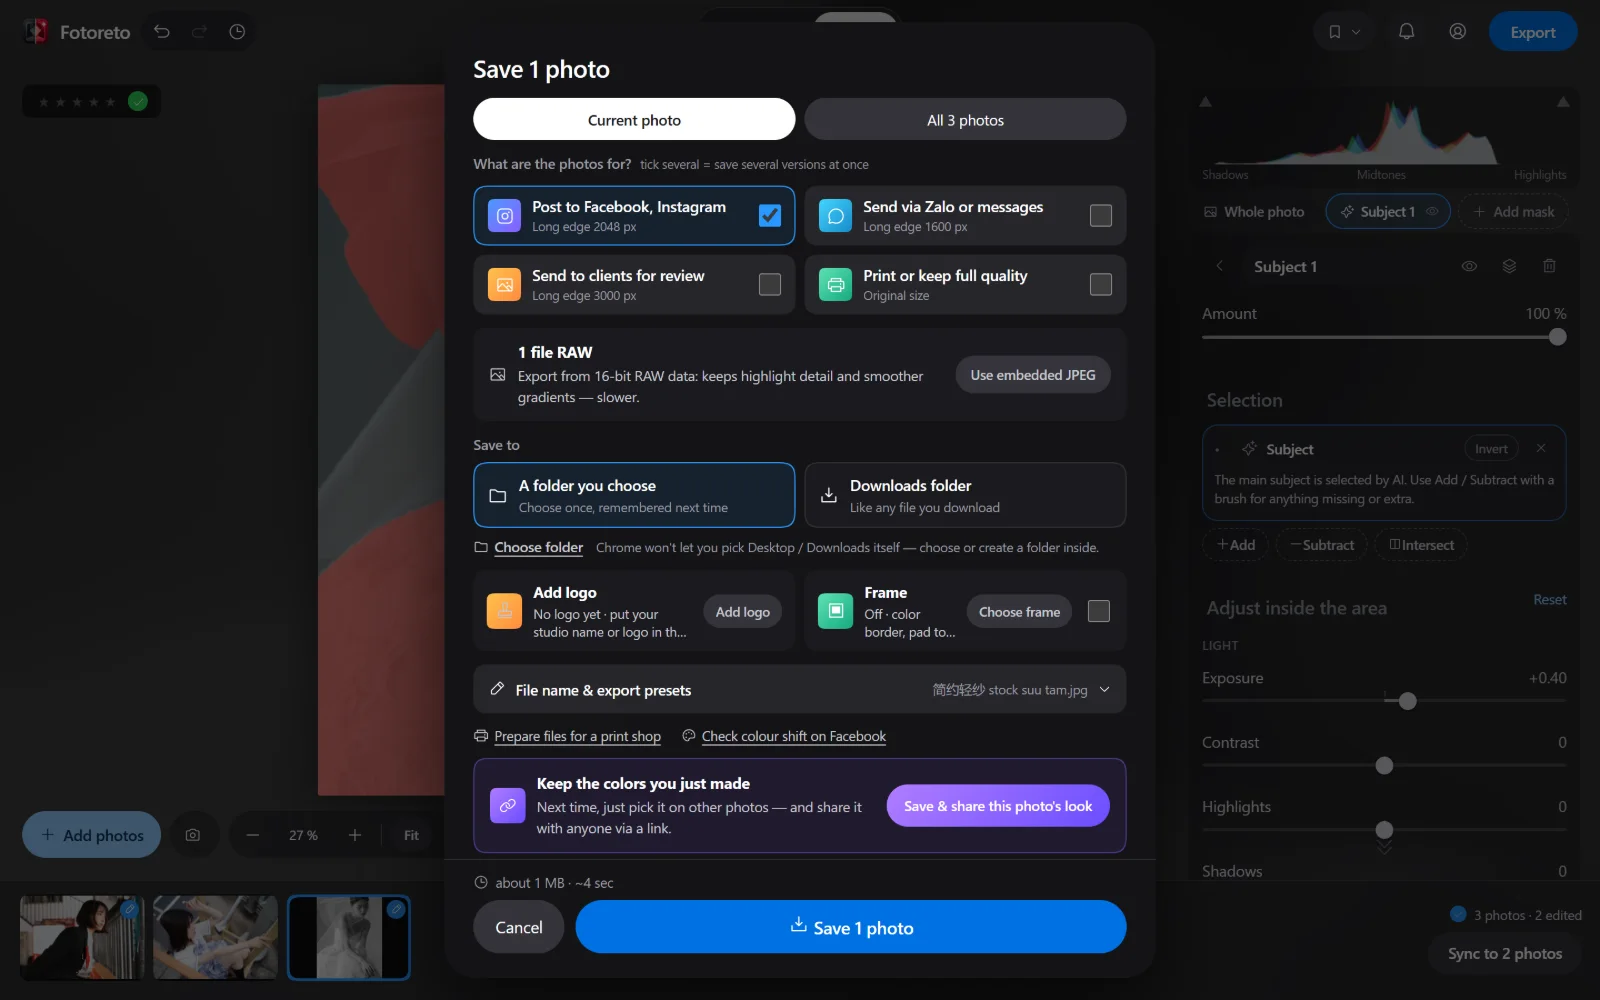Screen dimensions: 1600x1000
Task: Go back with Subject 1 chevron
Action: [1220, 266]
